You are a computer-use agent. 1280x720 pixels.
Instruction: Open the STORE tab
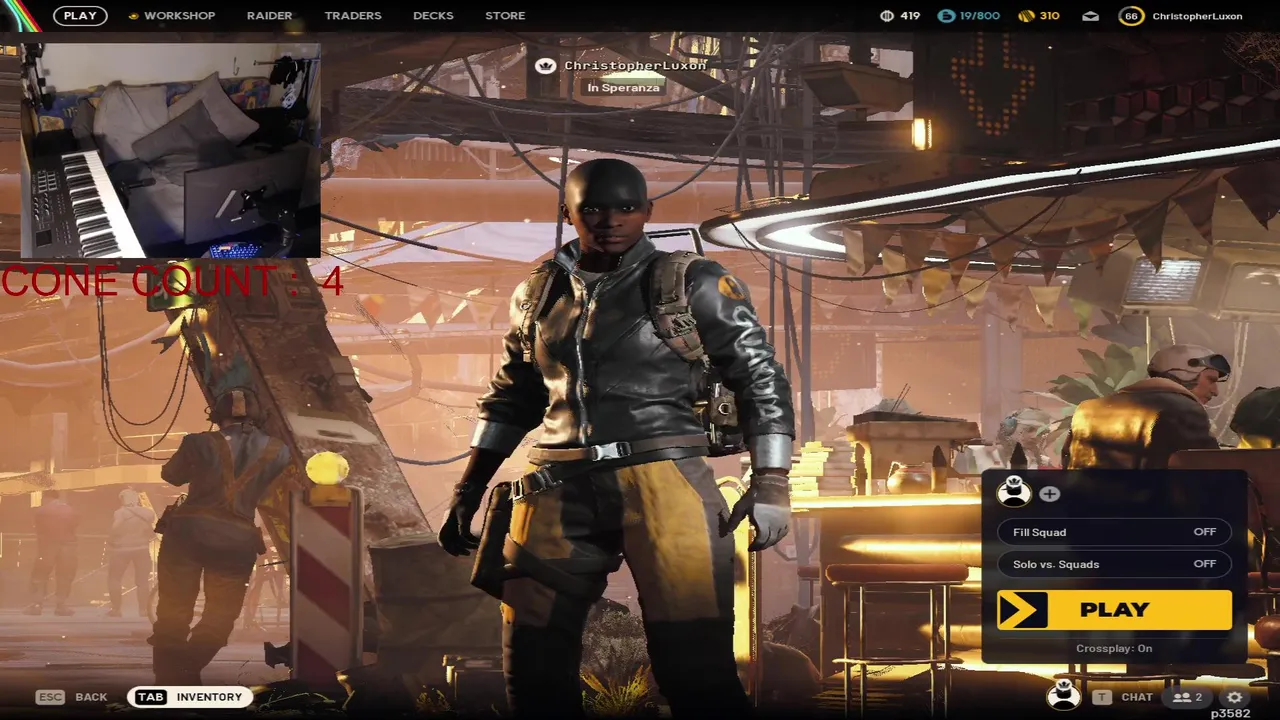(505, 16)
